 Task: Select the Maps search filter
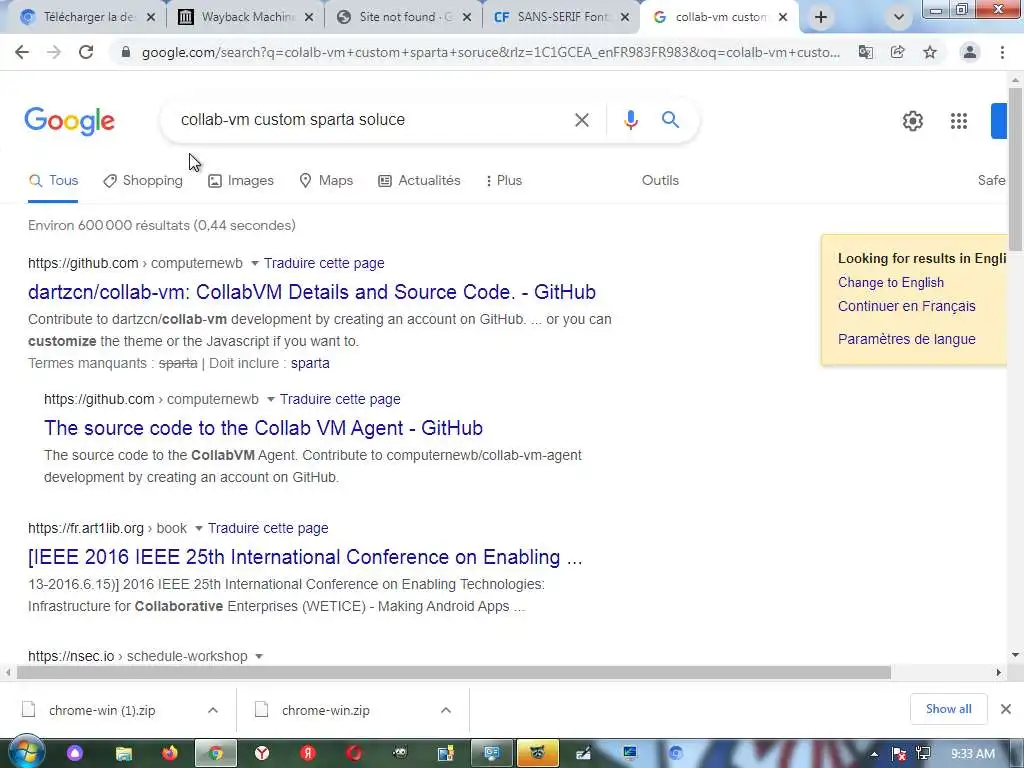click(326, 181)
